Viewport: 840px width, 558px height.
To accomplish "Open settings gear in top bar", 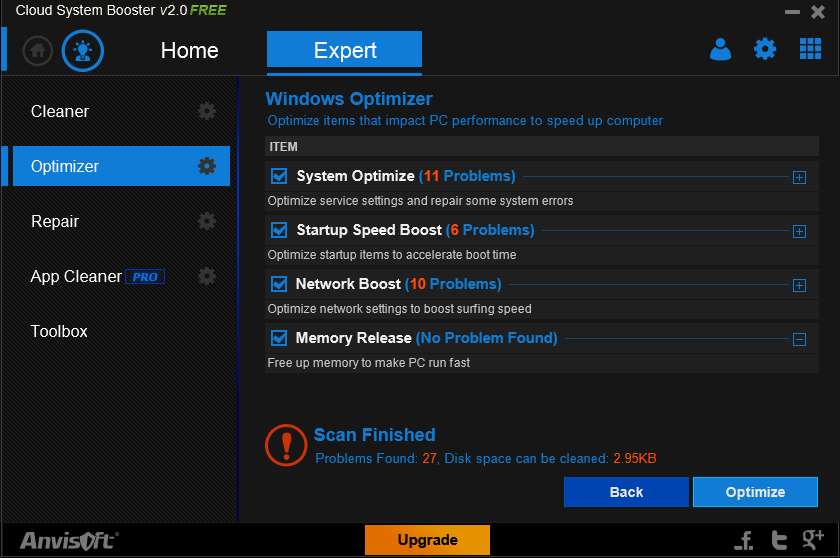I will [x=764, y=49].
